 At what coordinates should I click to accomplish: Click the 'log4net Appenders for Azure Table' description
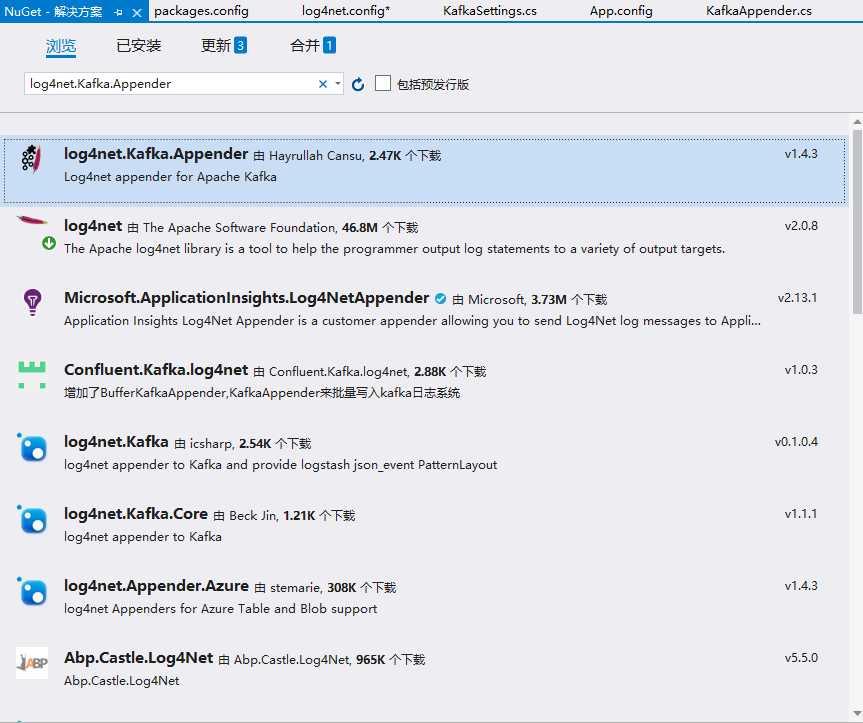[x=220, y=609]
